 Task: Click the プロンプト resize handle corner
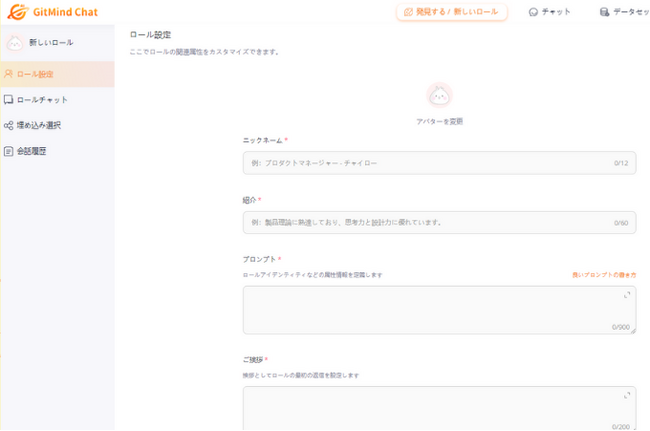[x=633, y=331]
